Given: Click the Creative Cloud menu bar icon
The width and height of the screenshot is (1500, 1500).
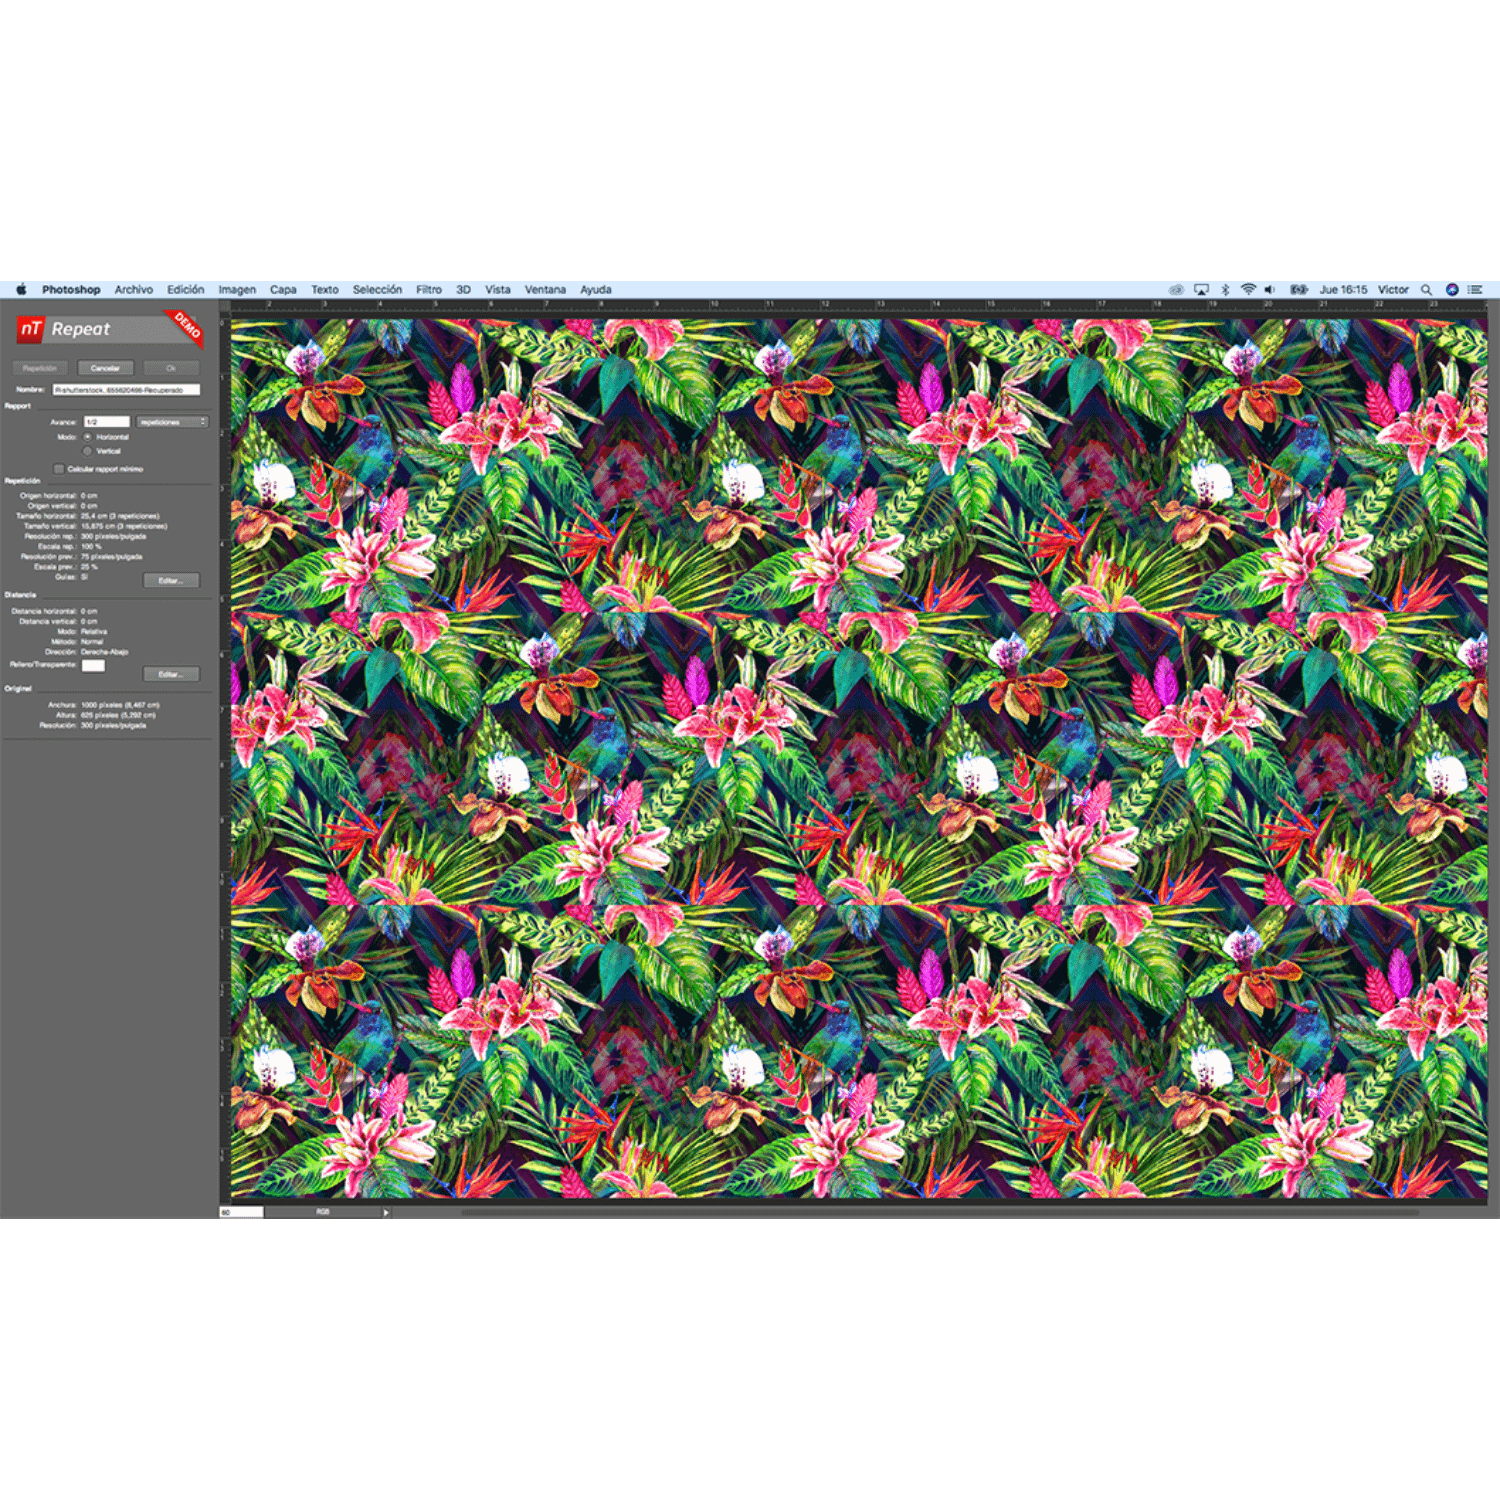Looking at the screenshot, I should [x=1176, y=290].
